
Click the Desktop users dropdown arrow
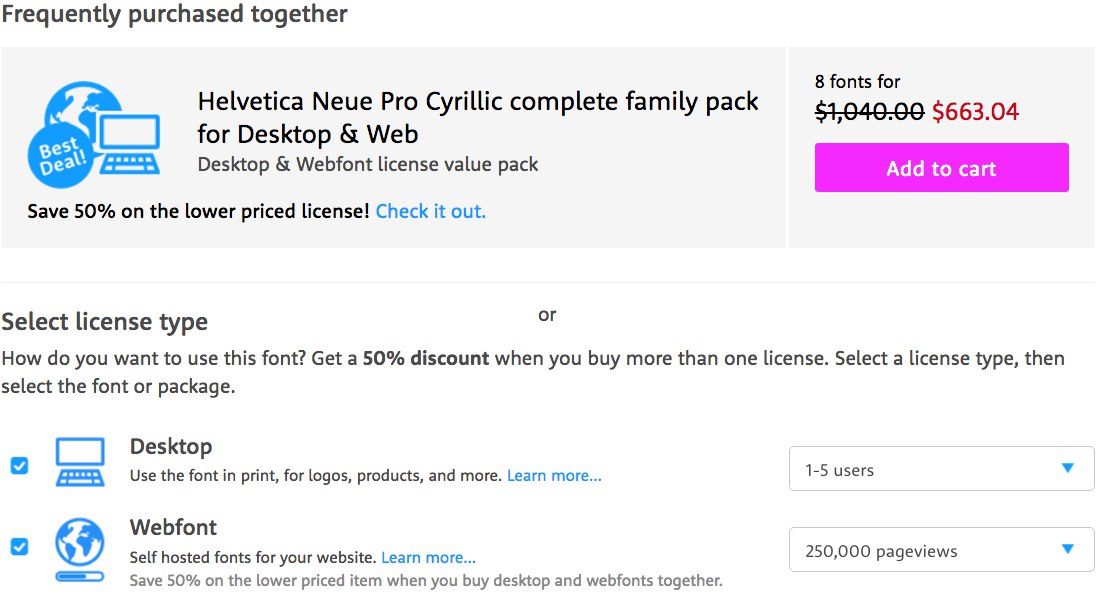[1067, 468]
